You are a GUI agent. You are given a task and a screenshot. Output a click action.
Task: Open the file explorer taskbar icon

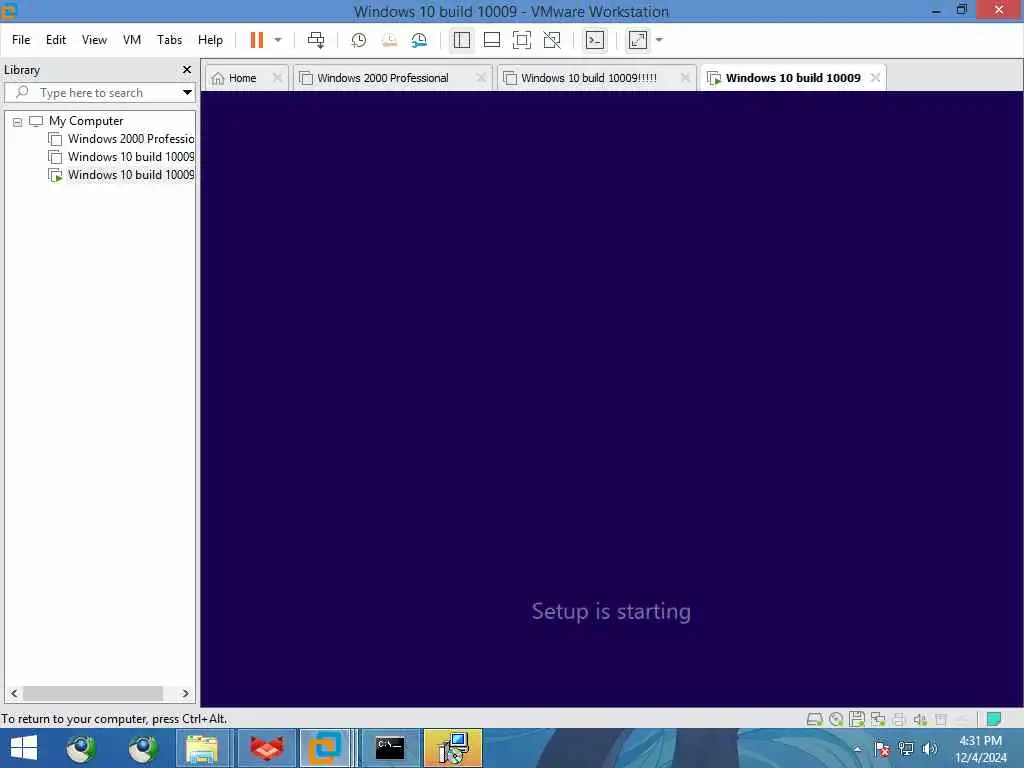(202, 748)
